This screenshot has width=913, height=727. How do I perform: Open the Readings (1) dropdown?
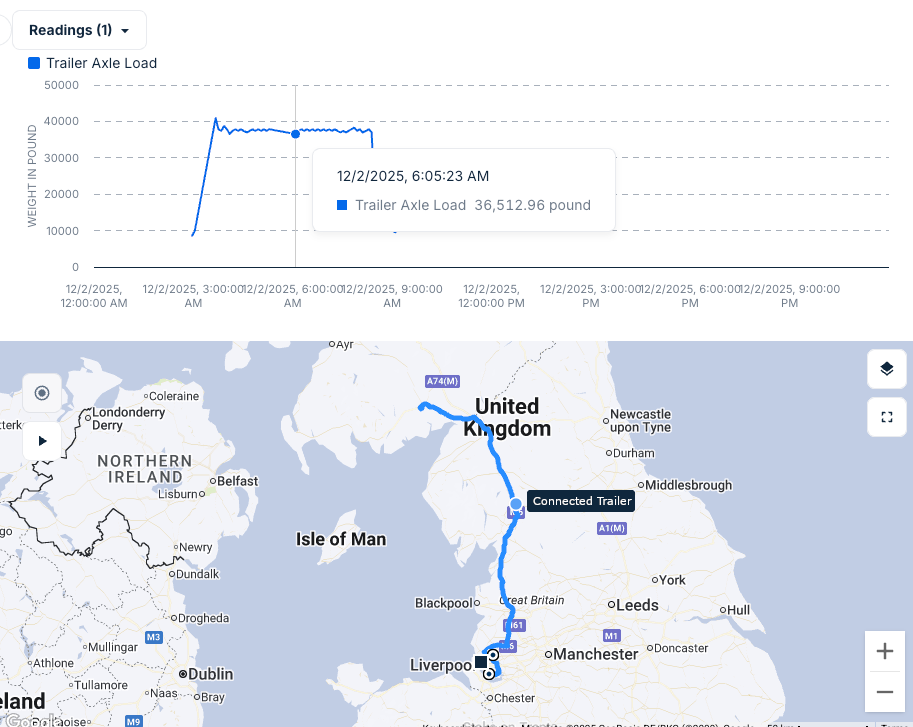[79, 30]
